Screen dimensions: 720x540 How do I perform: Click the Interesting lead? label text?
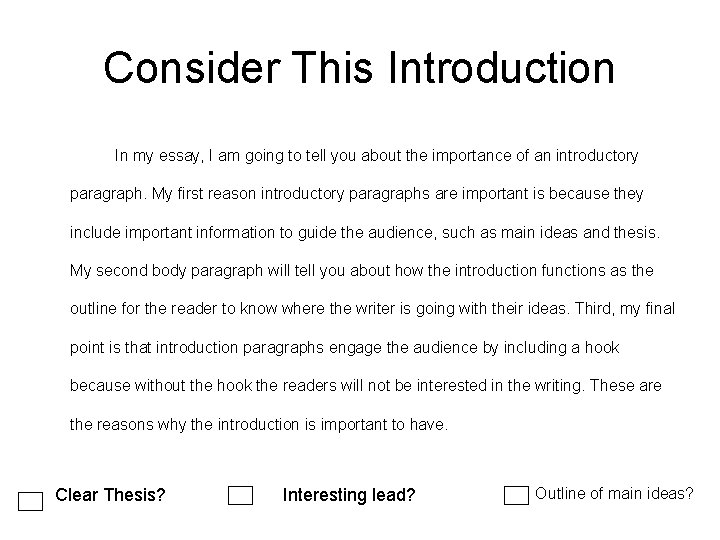(349, 495)
